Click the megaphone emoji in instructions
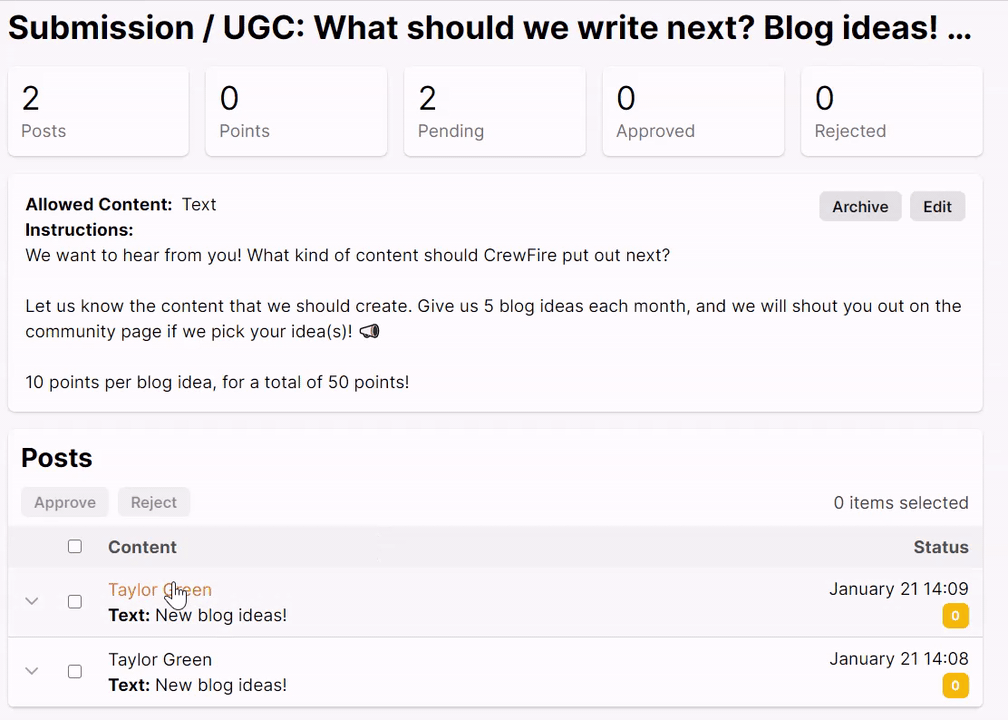Viewport: 1008px width, 720px height. click(x=370, y=332)
